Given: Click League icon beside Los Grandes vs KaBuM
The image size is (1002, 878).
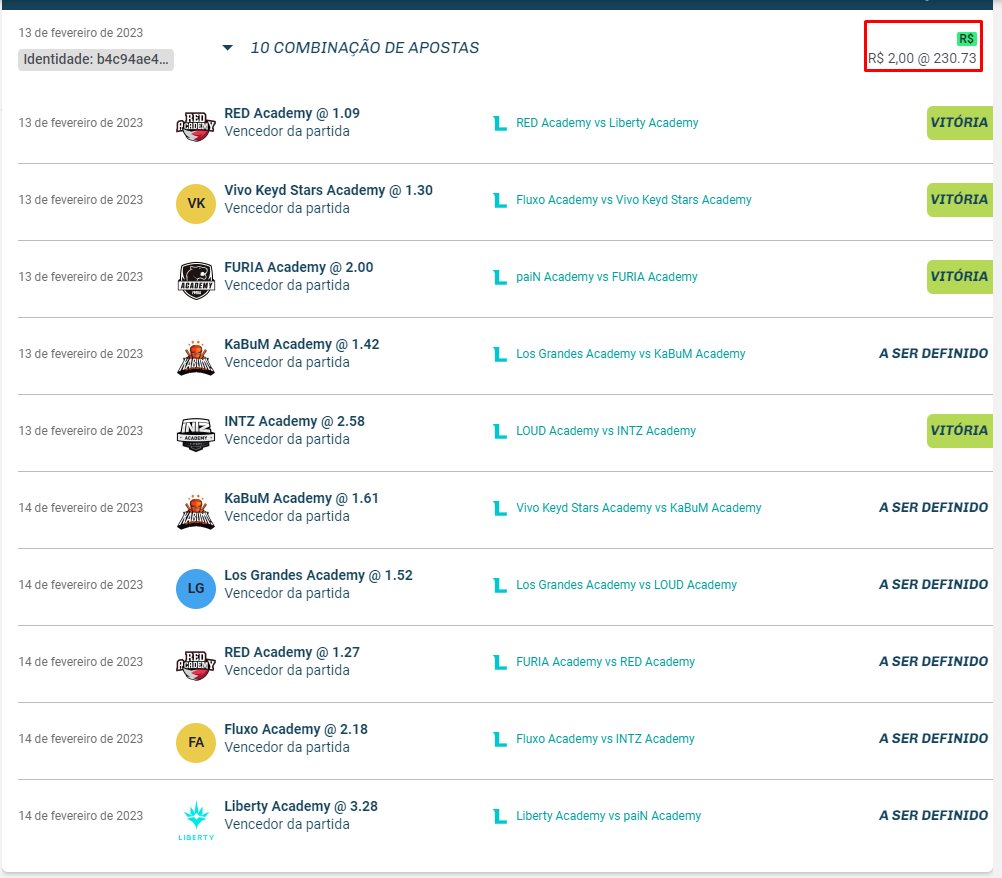Looking at the screenshot, I should [x=500, y=354].
